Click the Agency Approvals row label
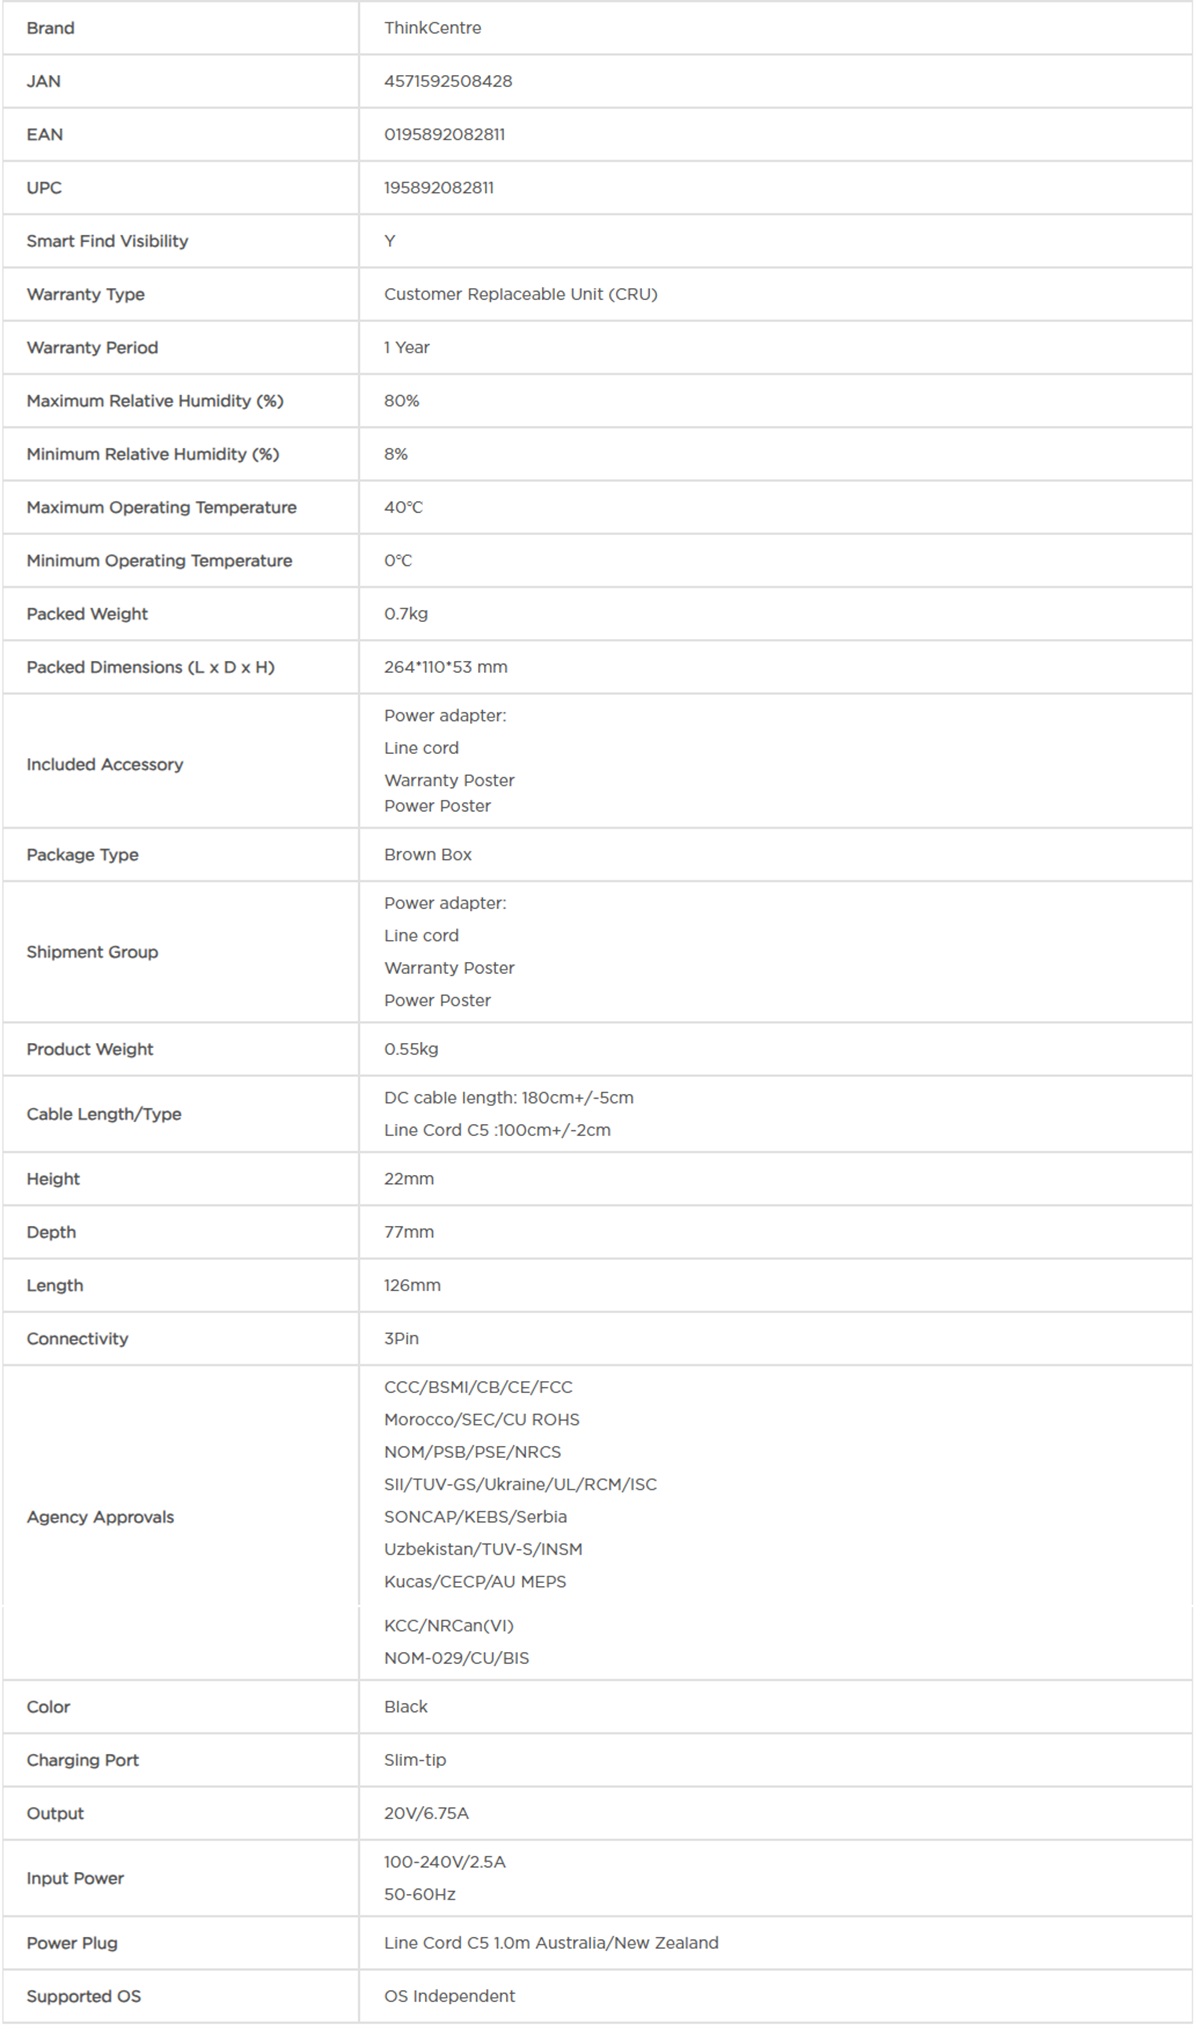 click(100, 1517)
